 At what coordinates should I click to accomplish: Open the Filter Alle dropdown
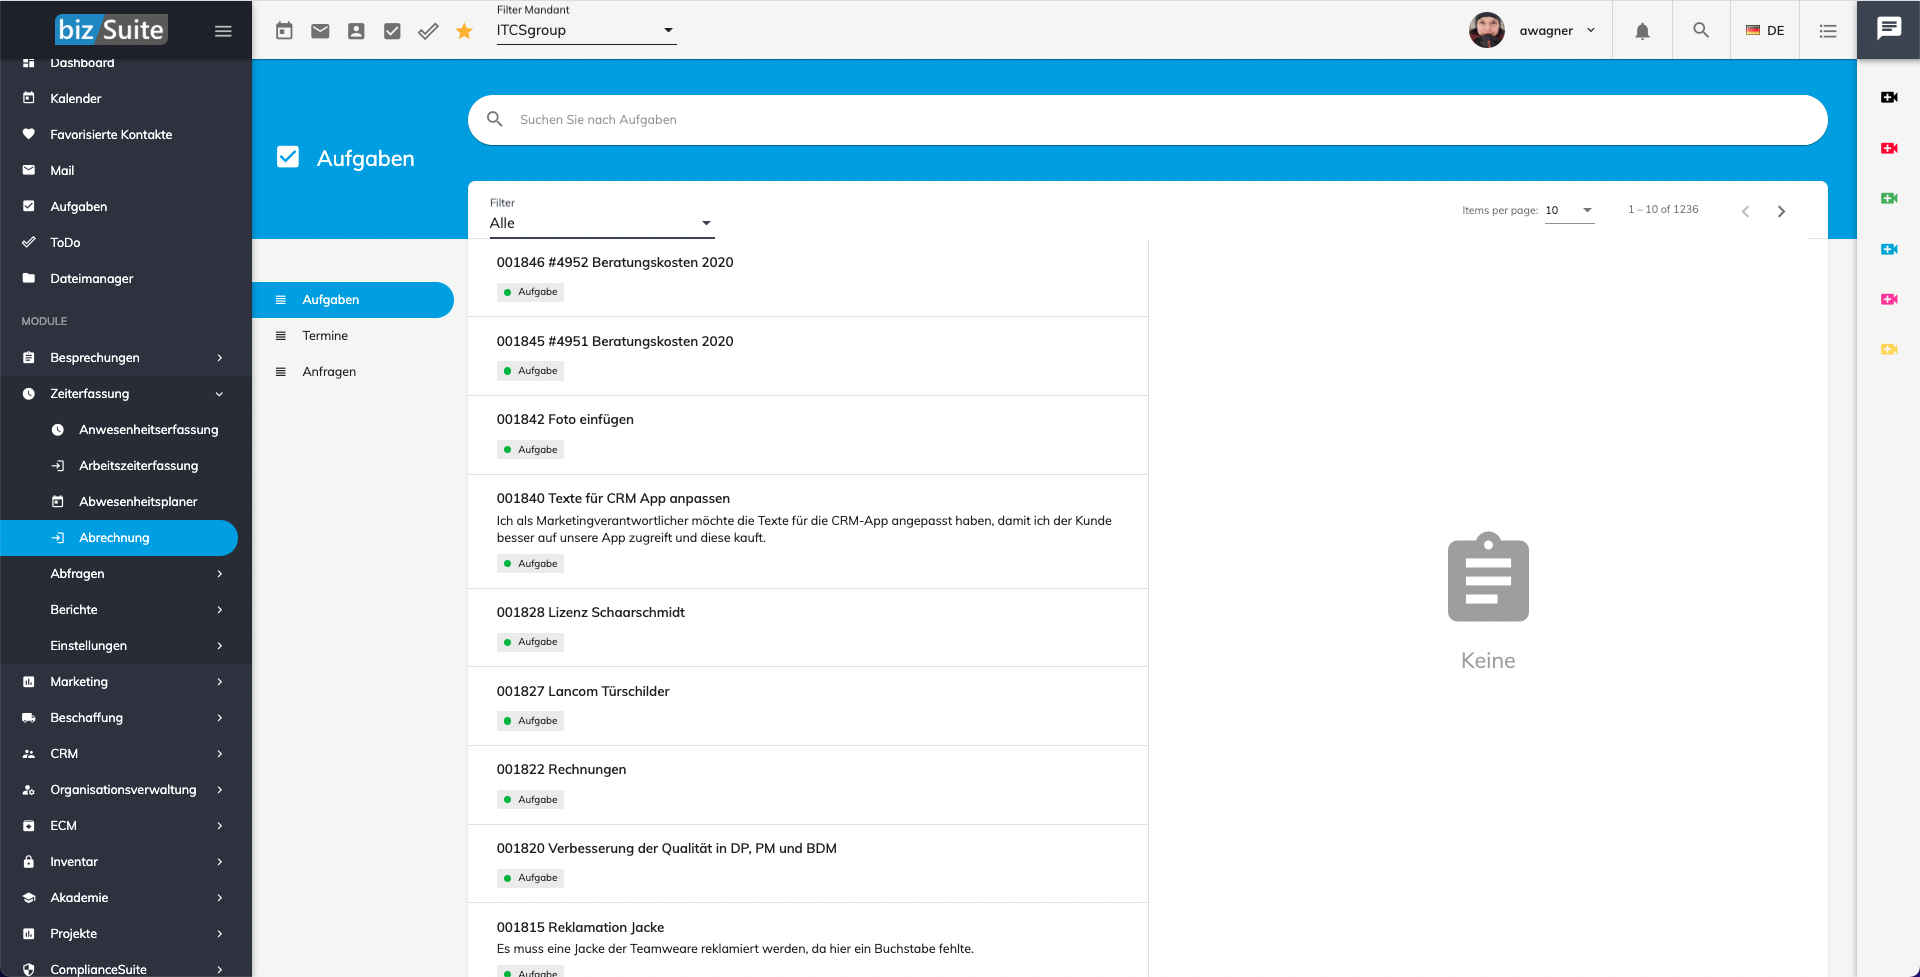click(x=601, y=223)
